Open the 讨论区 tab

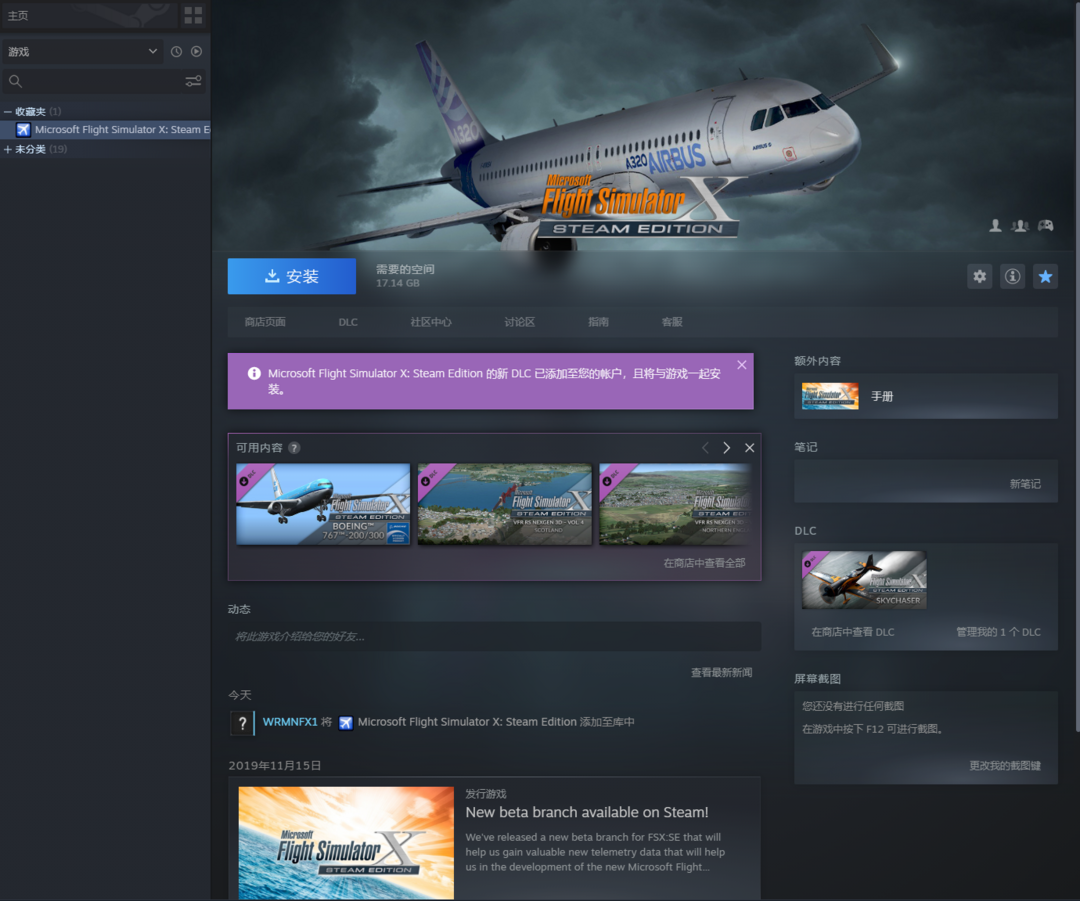(519, 322)
